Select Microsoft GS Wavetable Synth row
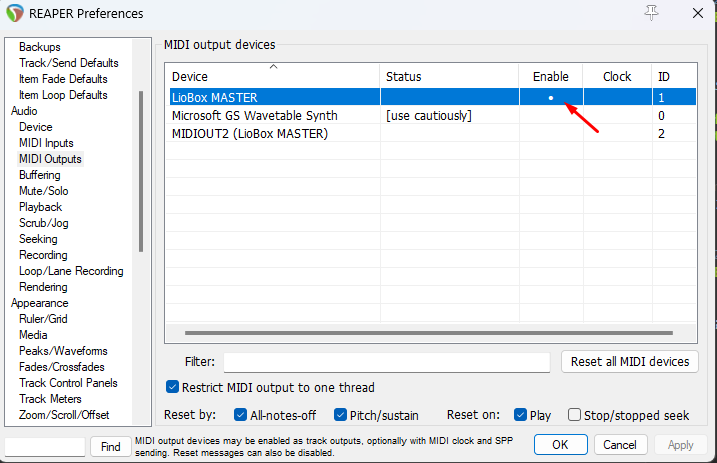 coord(431,116)
